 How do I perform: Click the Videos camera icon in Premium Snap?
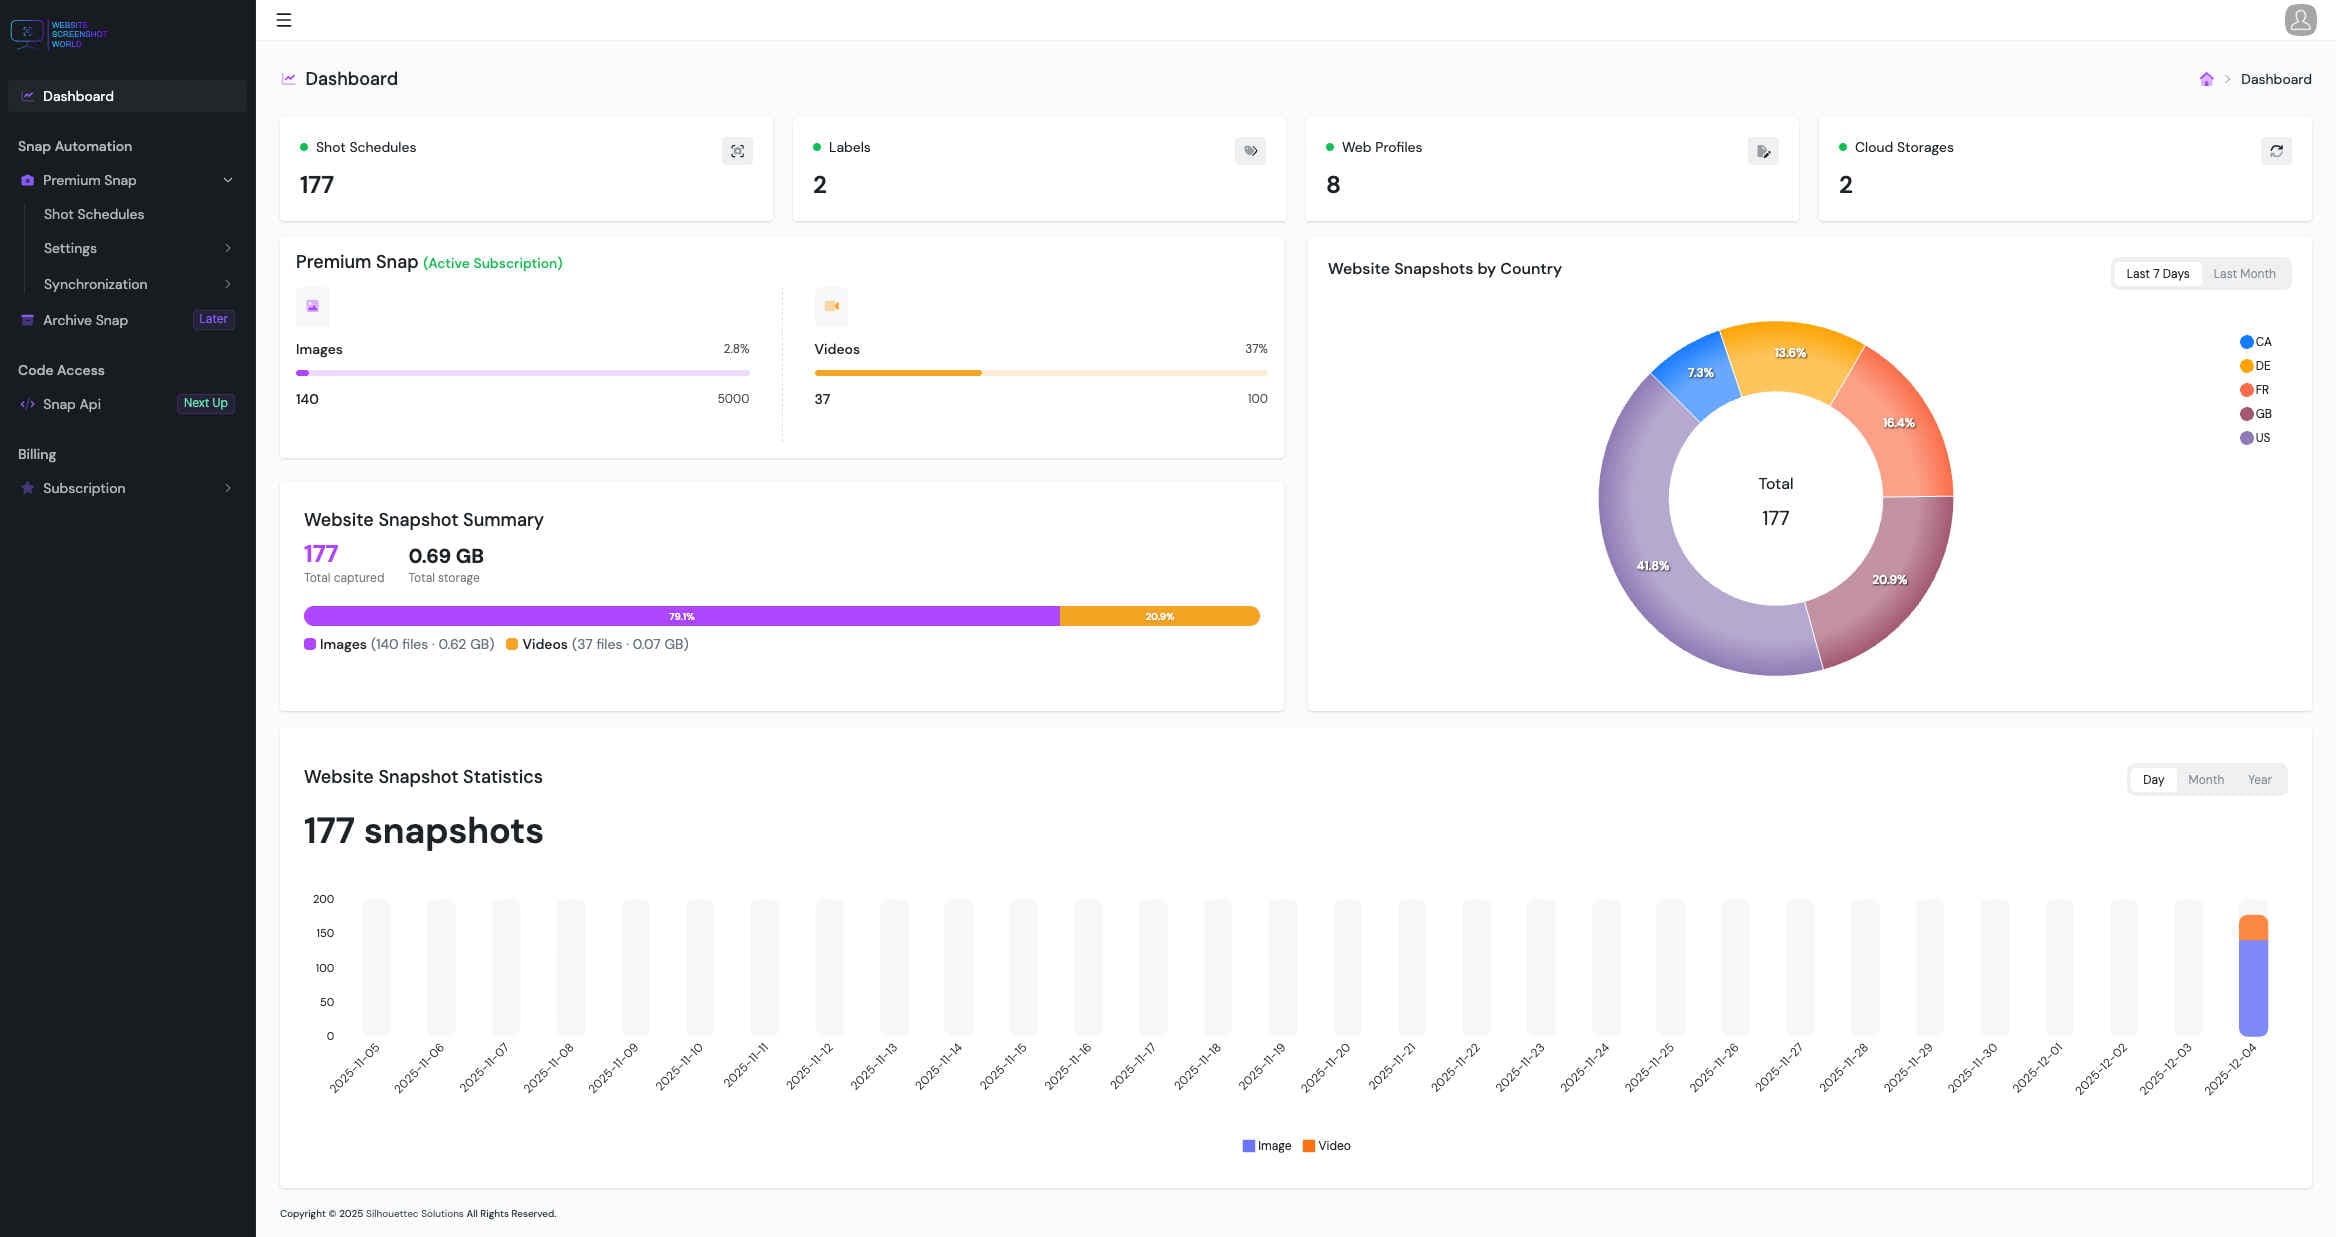coord(831,306)
